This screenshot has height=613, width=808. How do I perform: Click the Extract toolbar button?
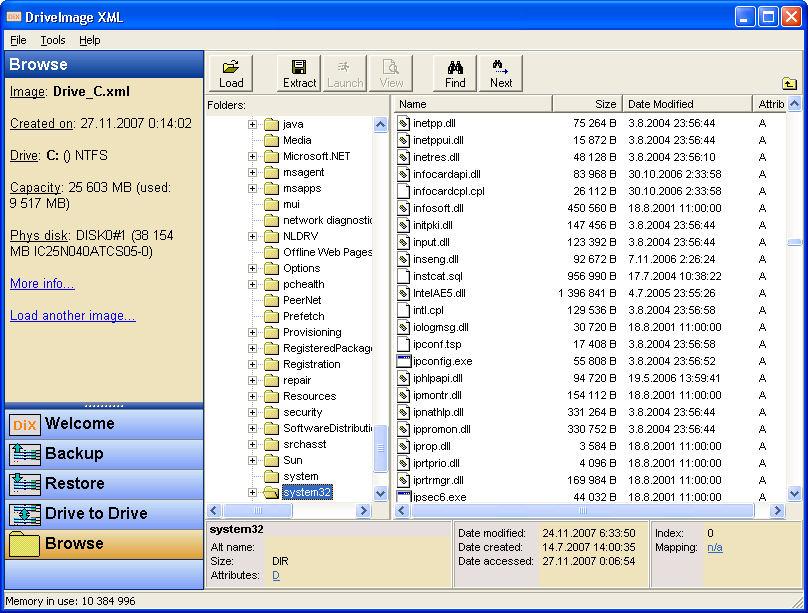click(299, 74)
